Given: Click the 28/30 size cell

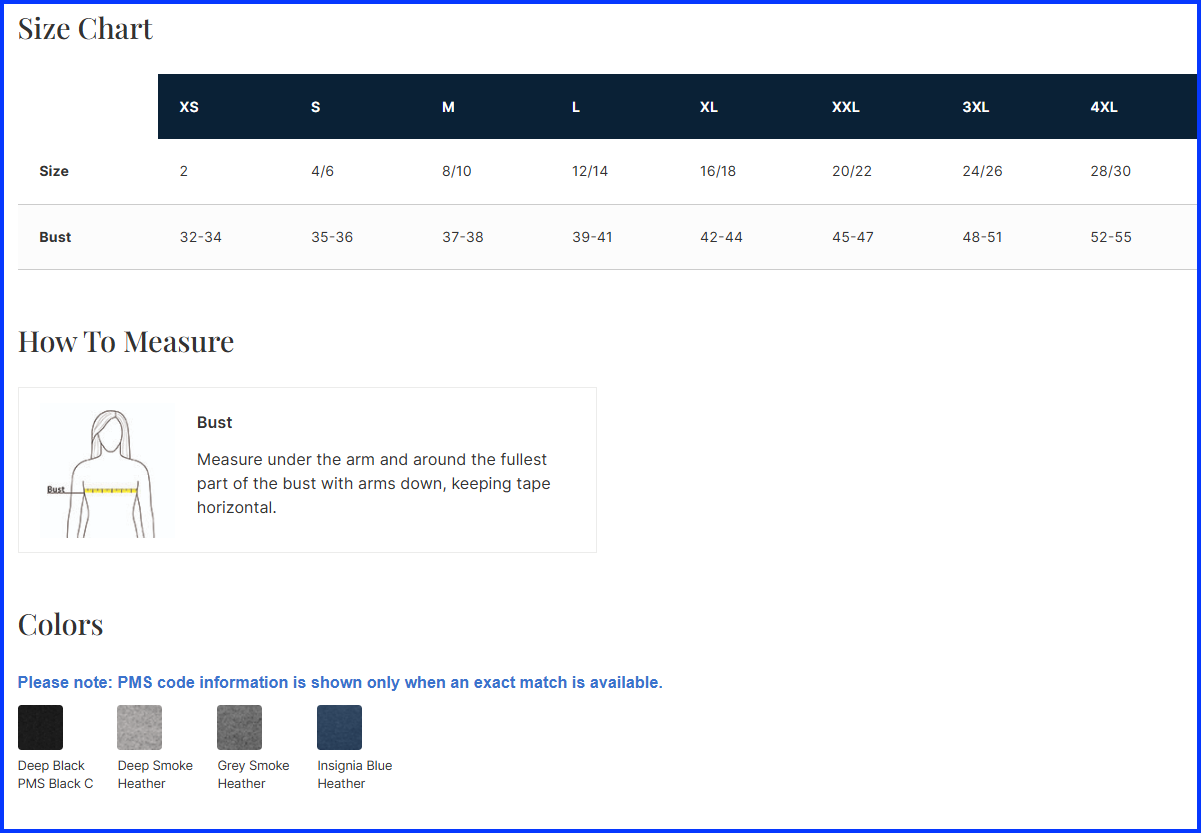Looking at the screenshot, I should coord(1110,171).
